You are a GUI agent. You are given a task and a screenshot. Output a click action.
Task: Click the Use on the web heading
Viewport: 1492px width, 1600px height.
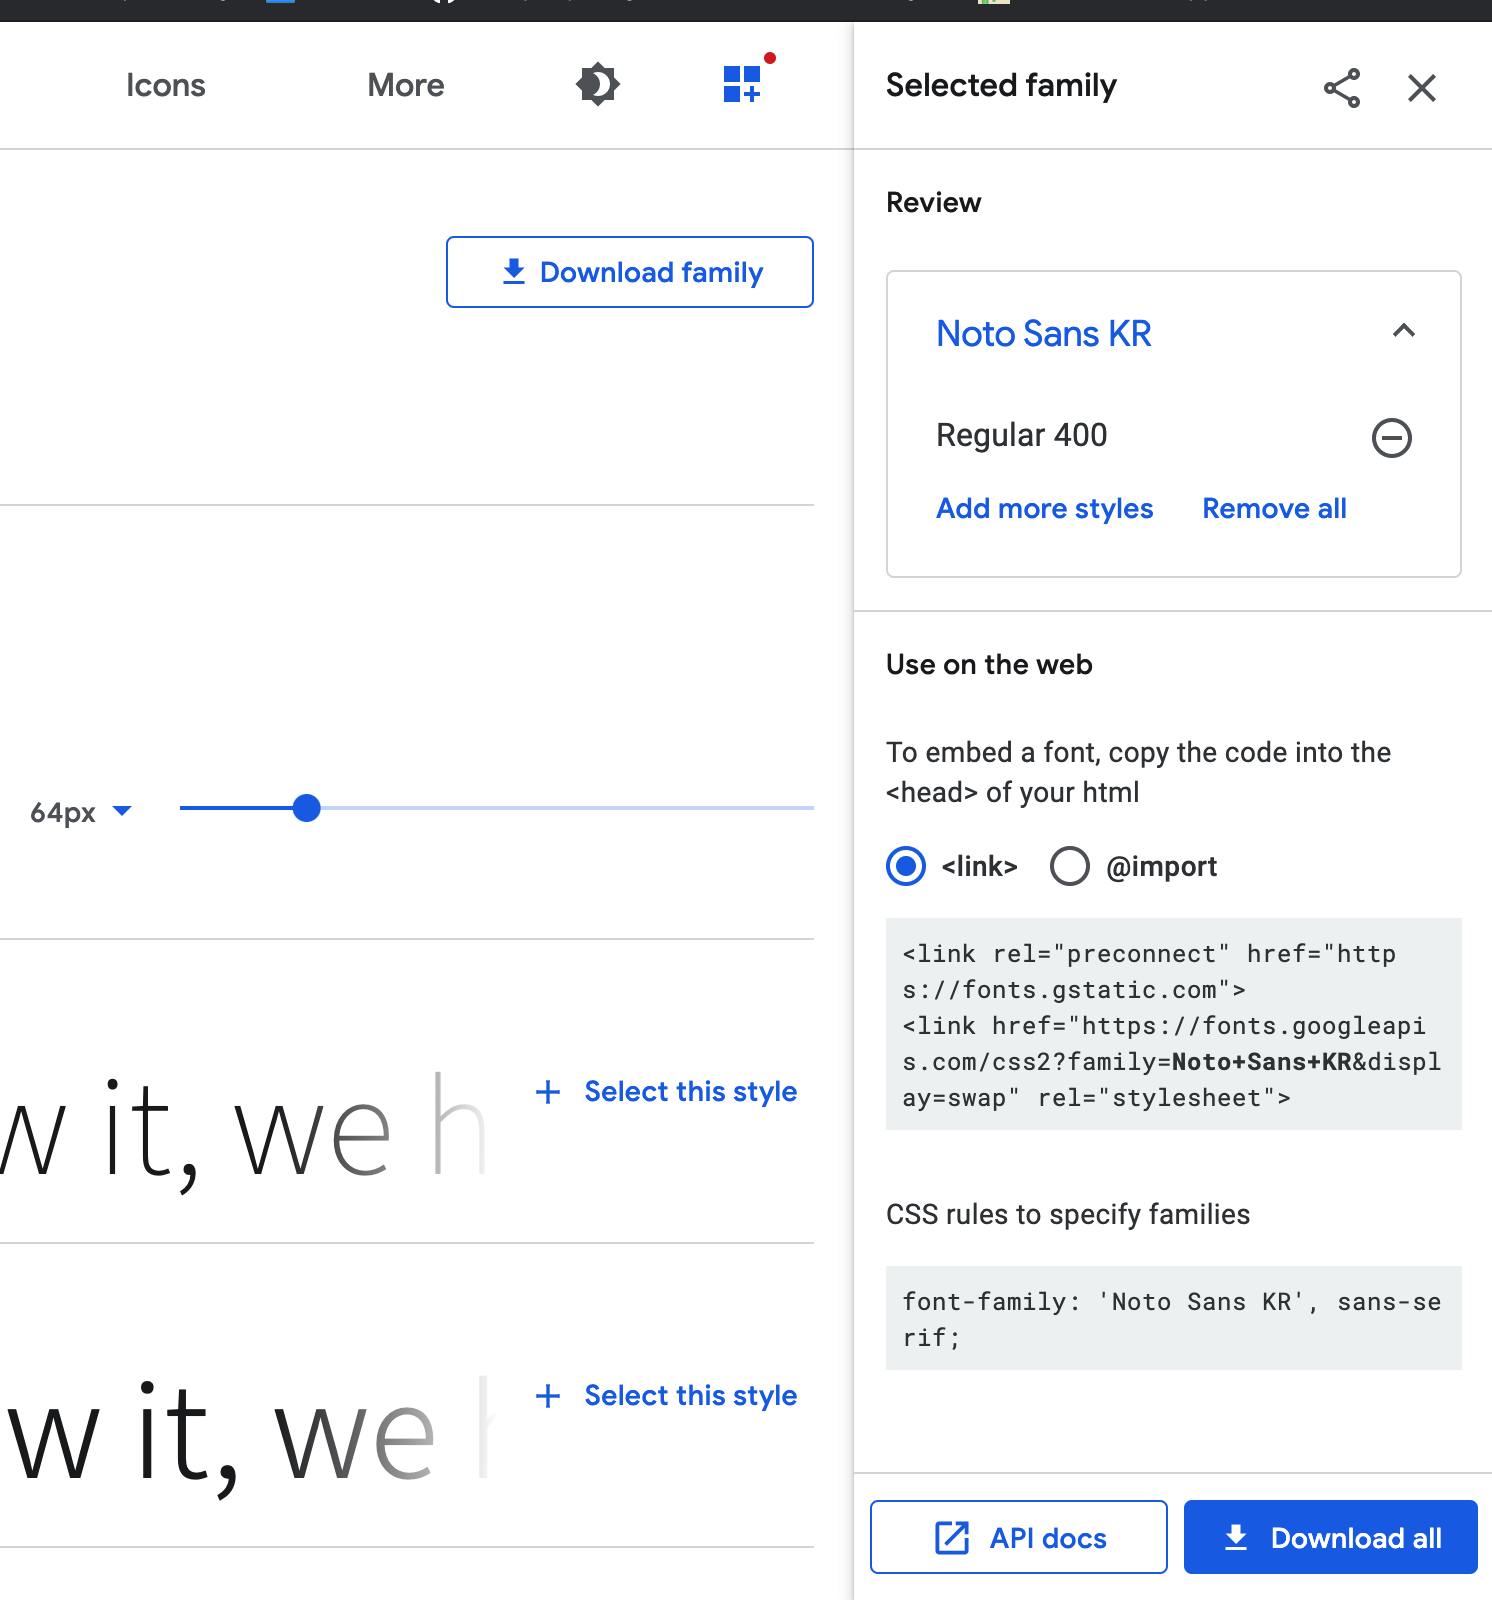coord(989,665)
